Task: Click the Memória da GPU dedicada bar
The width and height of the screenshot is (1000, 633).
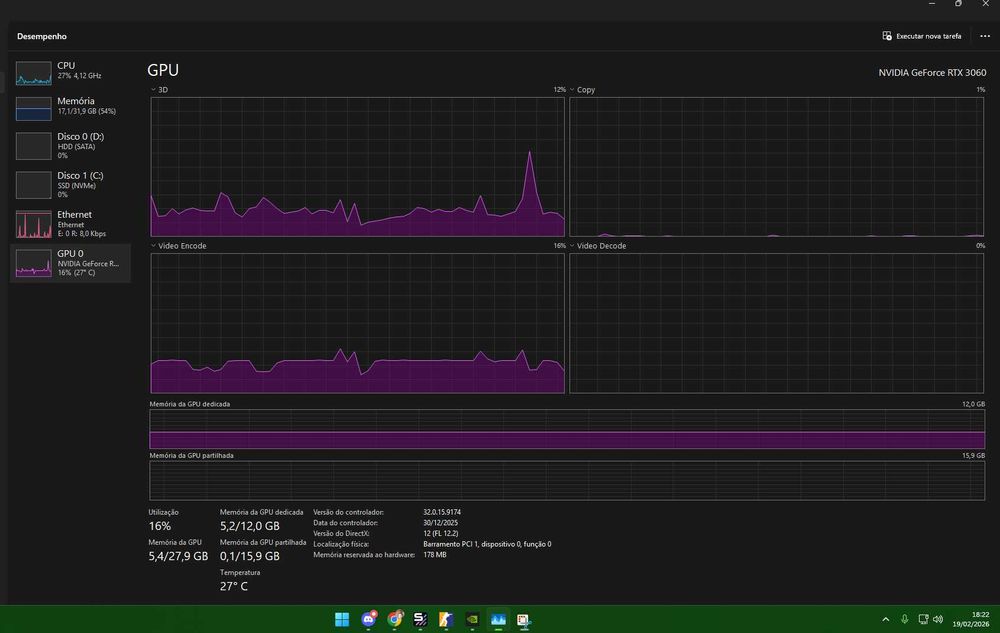Action: (x=567, y=429)
